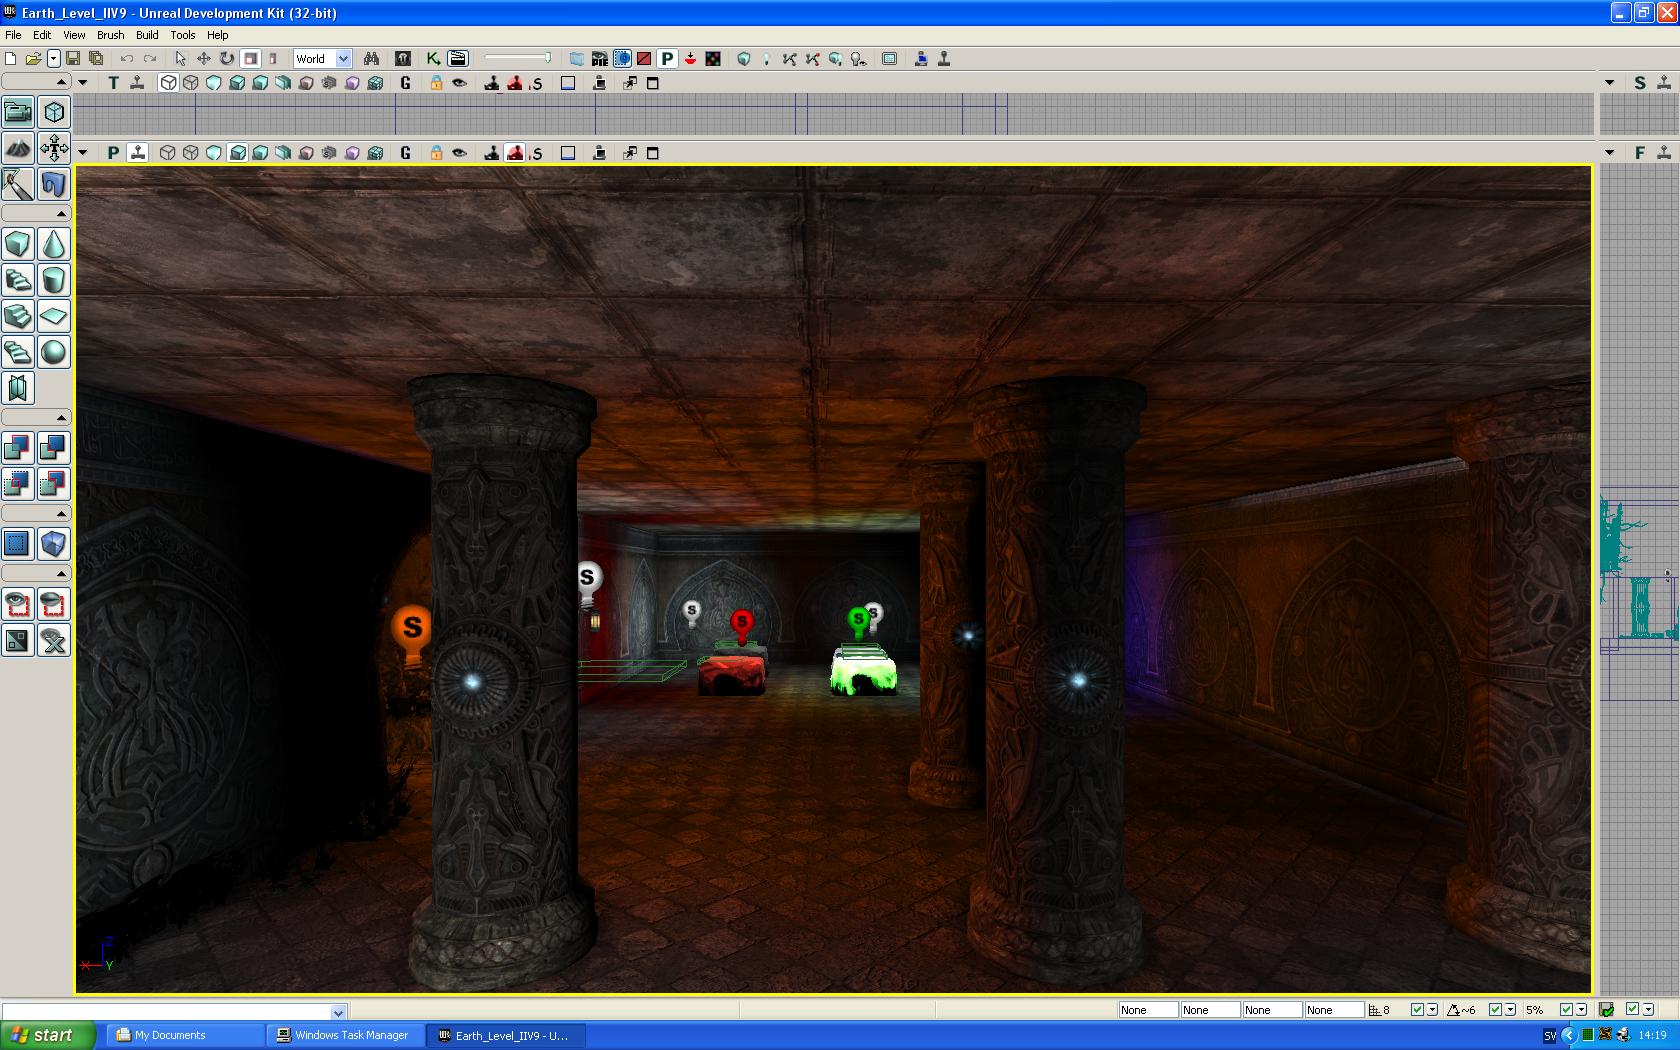This screenshot has height=1050, width=1680.
Task: Switch to My Documents taskbar window
Action: [x=185, y=1035]
